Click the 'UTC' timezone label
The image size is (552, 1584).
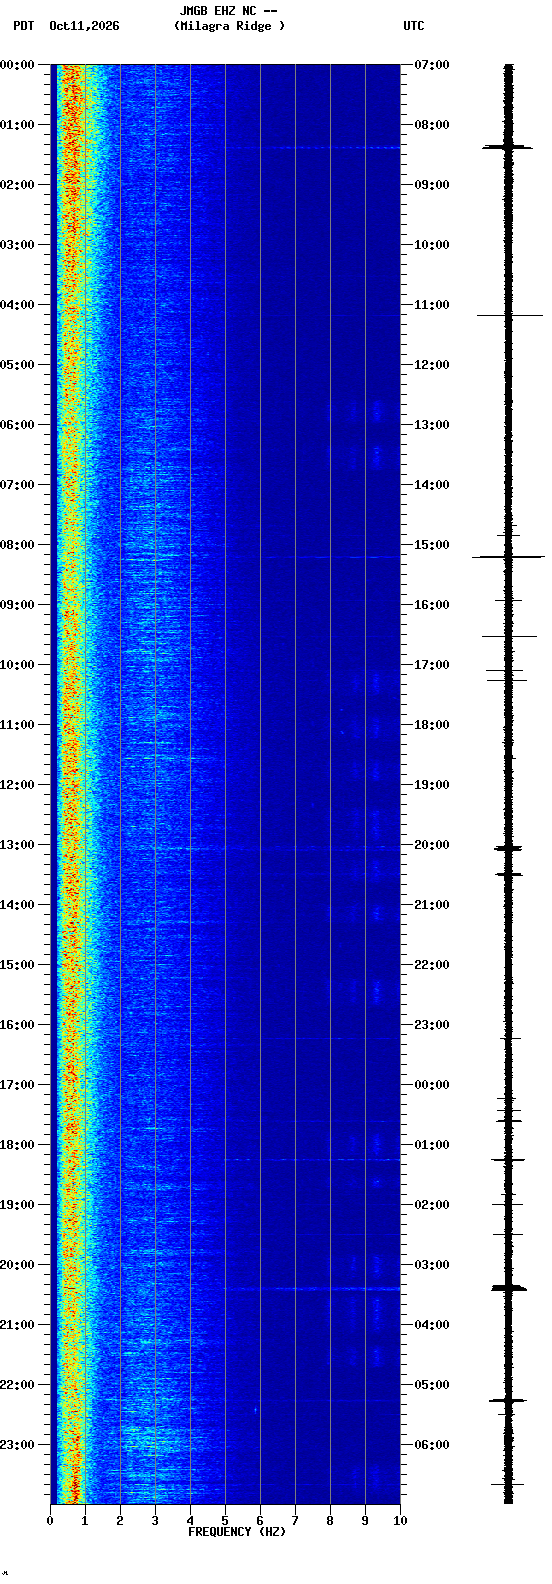[414, 26]
